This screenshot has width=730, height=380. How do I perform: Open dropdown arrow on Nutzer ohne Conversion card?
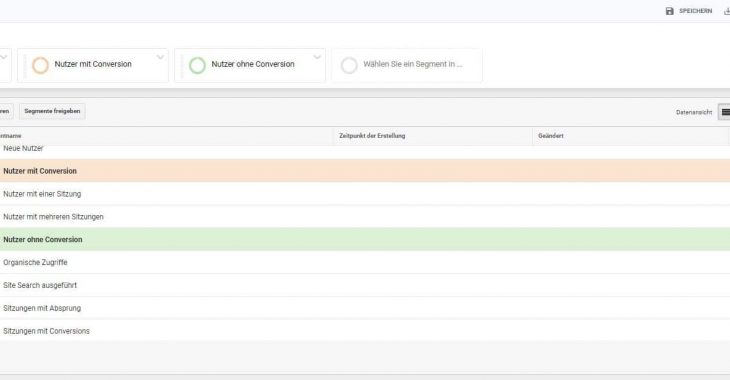(317, 57)
